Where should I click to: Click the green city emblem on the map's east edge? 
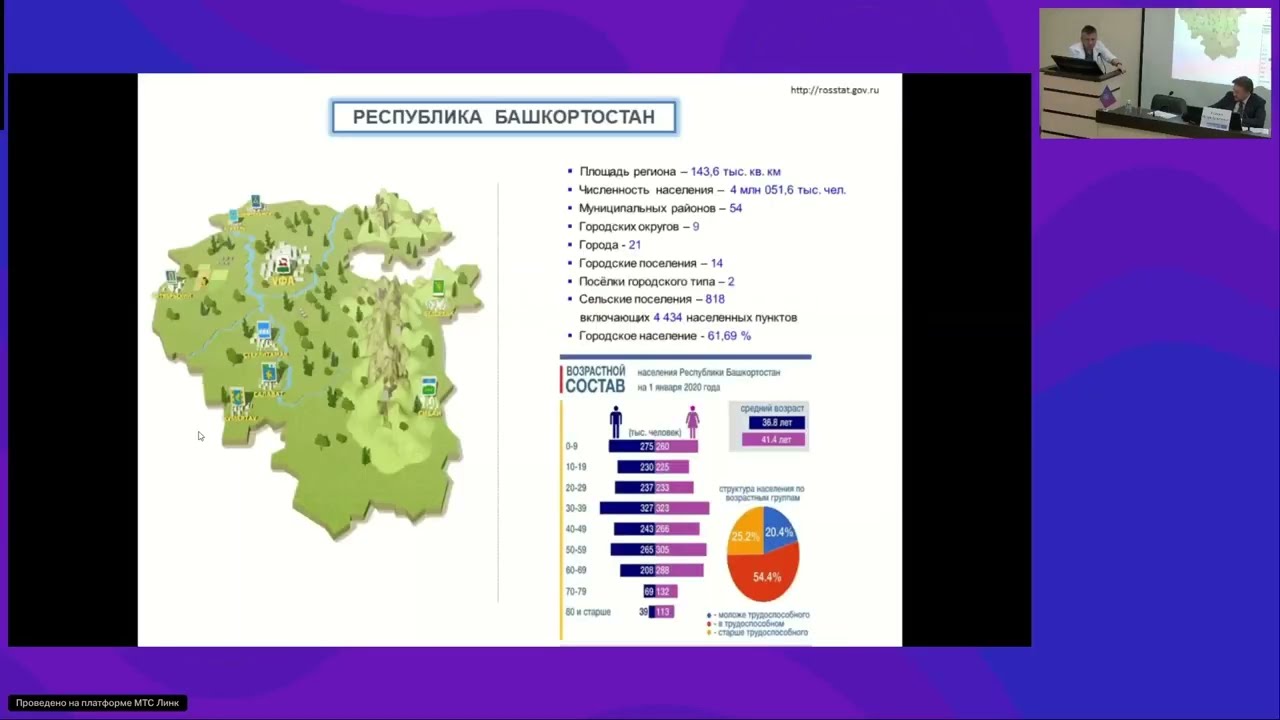[438, 288]
